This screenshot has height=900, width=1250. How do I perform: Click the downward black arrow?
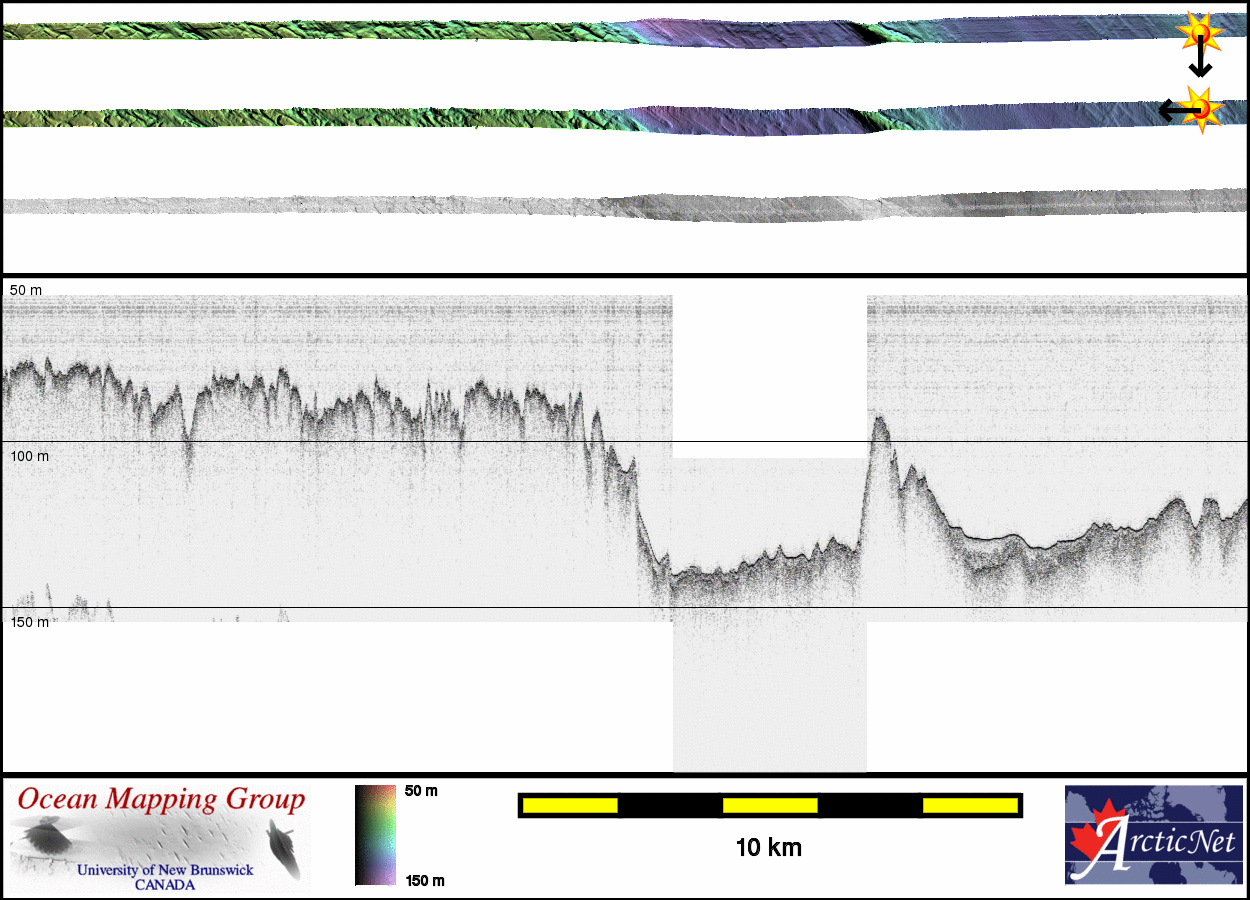click(x=1199, y=66)
